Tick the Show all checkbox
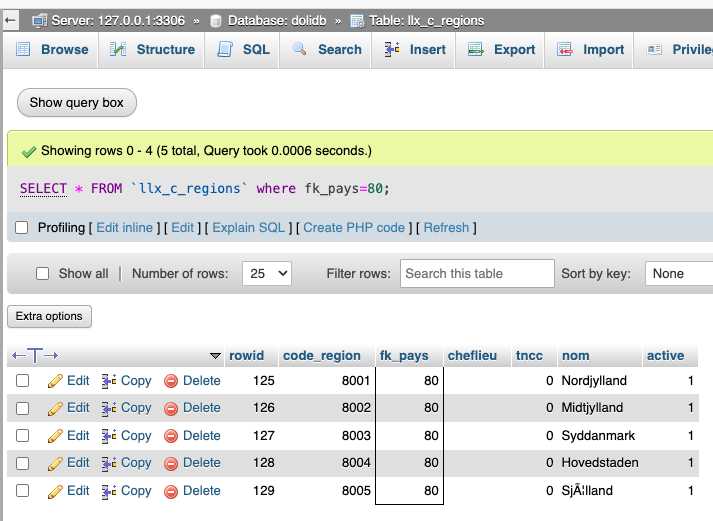The height and width of the screenshot is (521, 713). [42, 274]
